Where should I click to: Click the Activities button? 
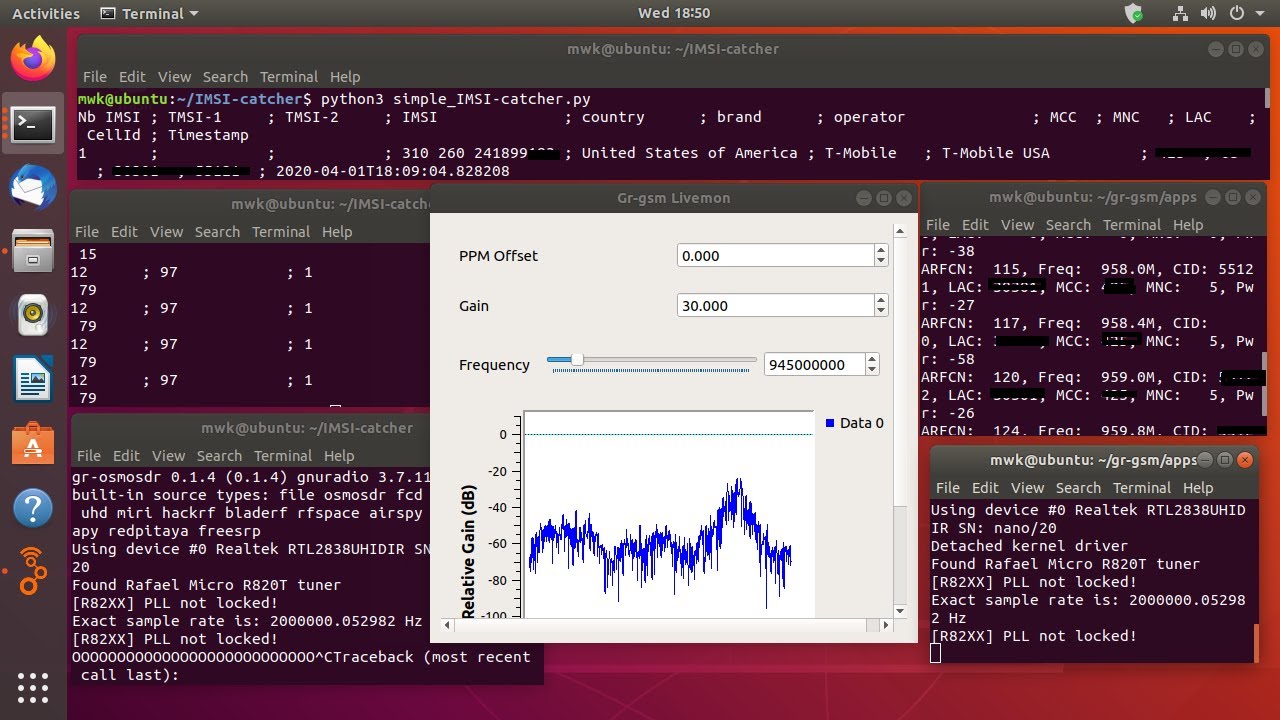45,13
